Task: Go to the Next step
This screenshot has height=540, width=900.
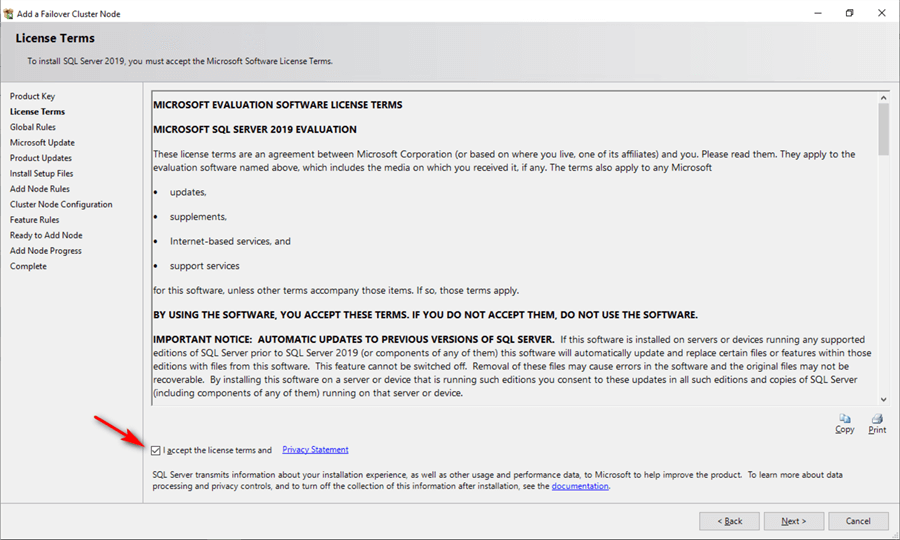Action: 794,521
